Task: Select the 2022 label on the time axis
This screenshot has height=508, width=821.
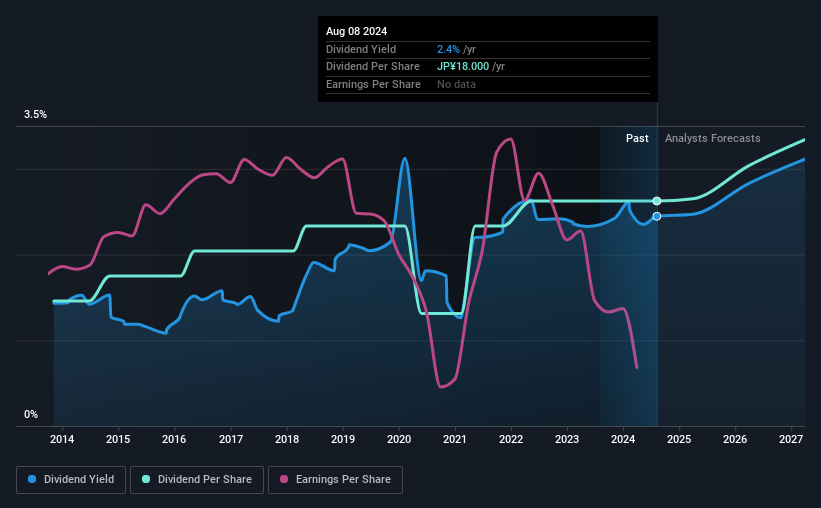Action: pyautogui.click(x=511, y=439)
